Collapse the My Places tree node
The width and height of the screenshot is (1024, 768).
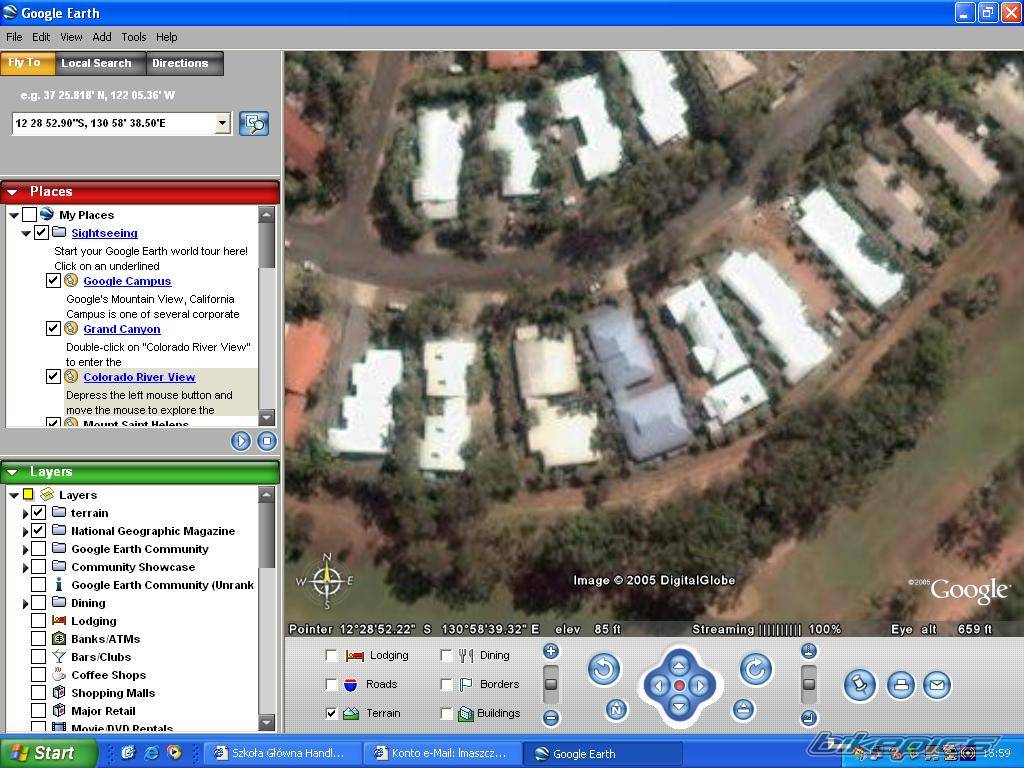coord(14,215)
